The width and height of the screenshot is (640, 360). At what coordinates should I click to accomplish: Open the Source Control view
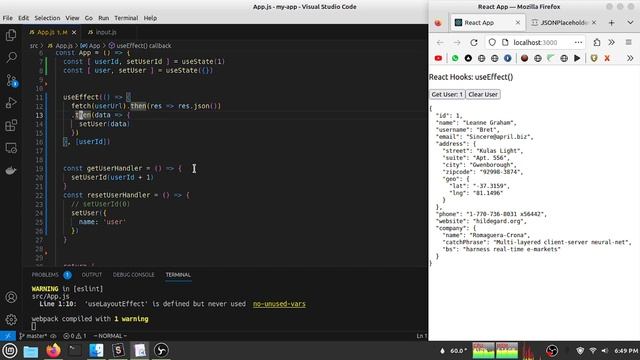click(11, 80)
